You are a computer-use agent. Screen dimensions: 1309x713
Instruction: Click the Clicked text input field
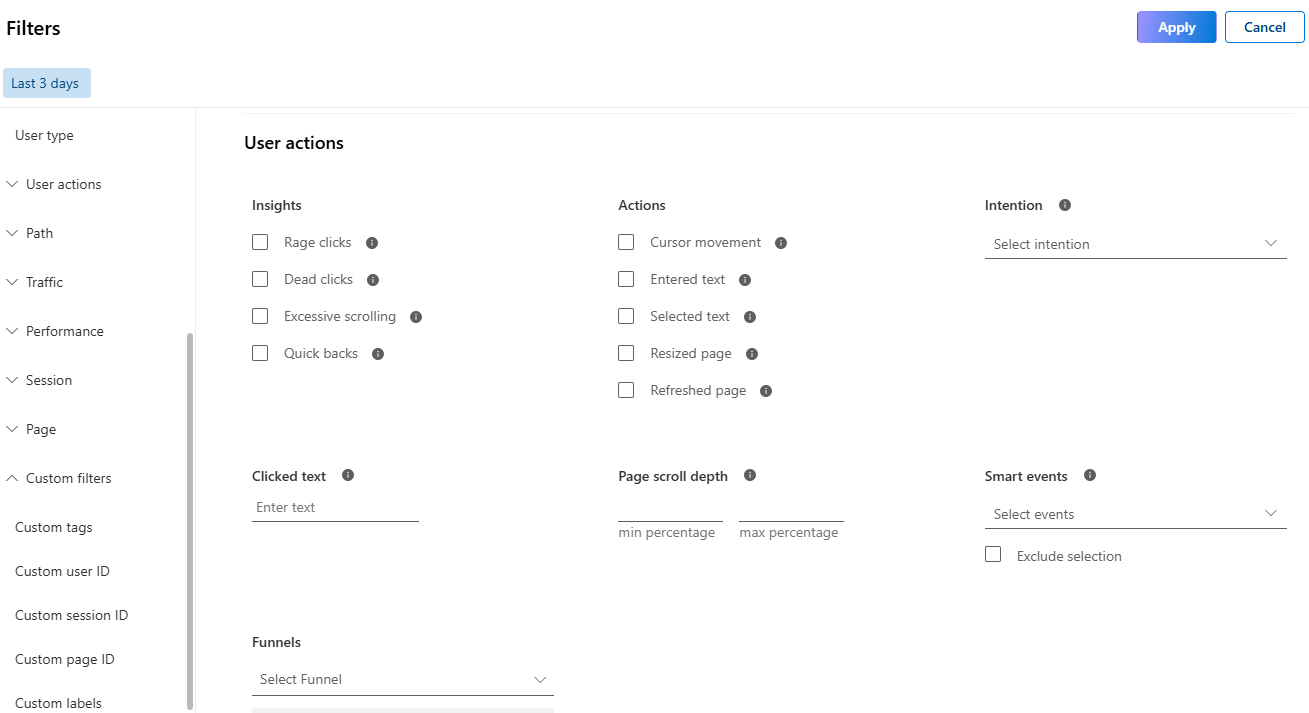[x=335, y=508]
